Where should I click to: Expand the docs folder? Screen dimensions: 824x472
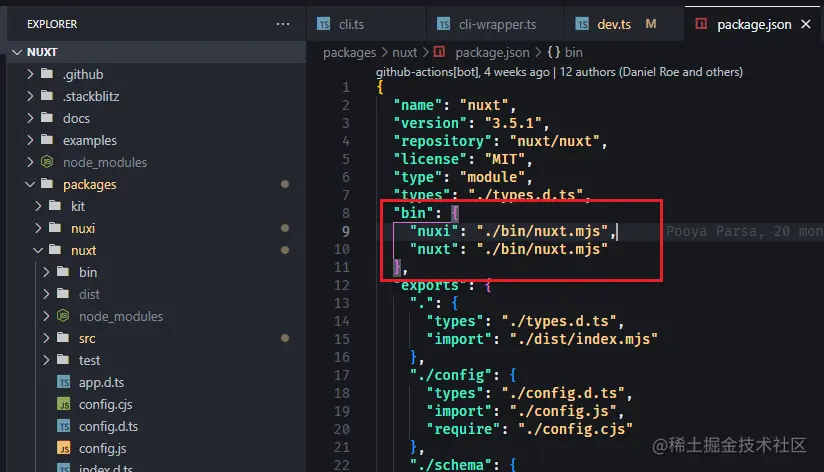[30, 118]
